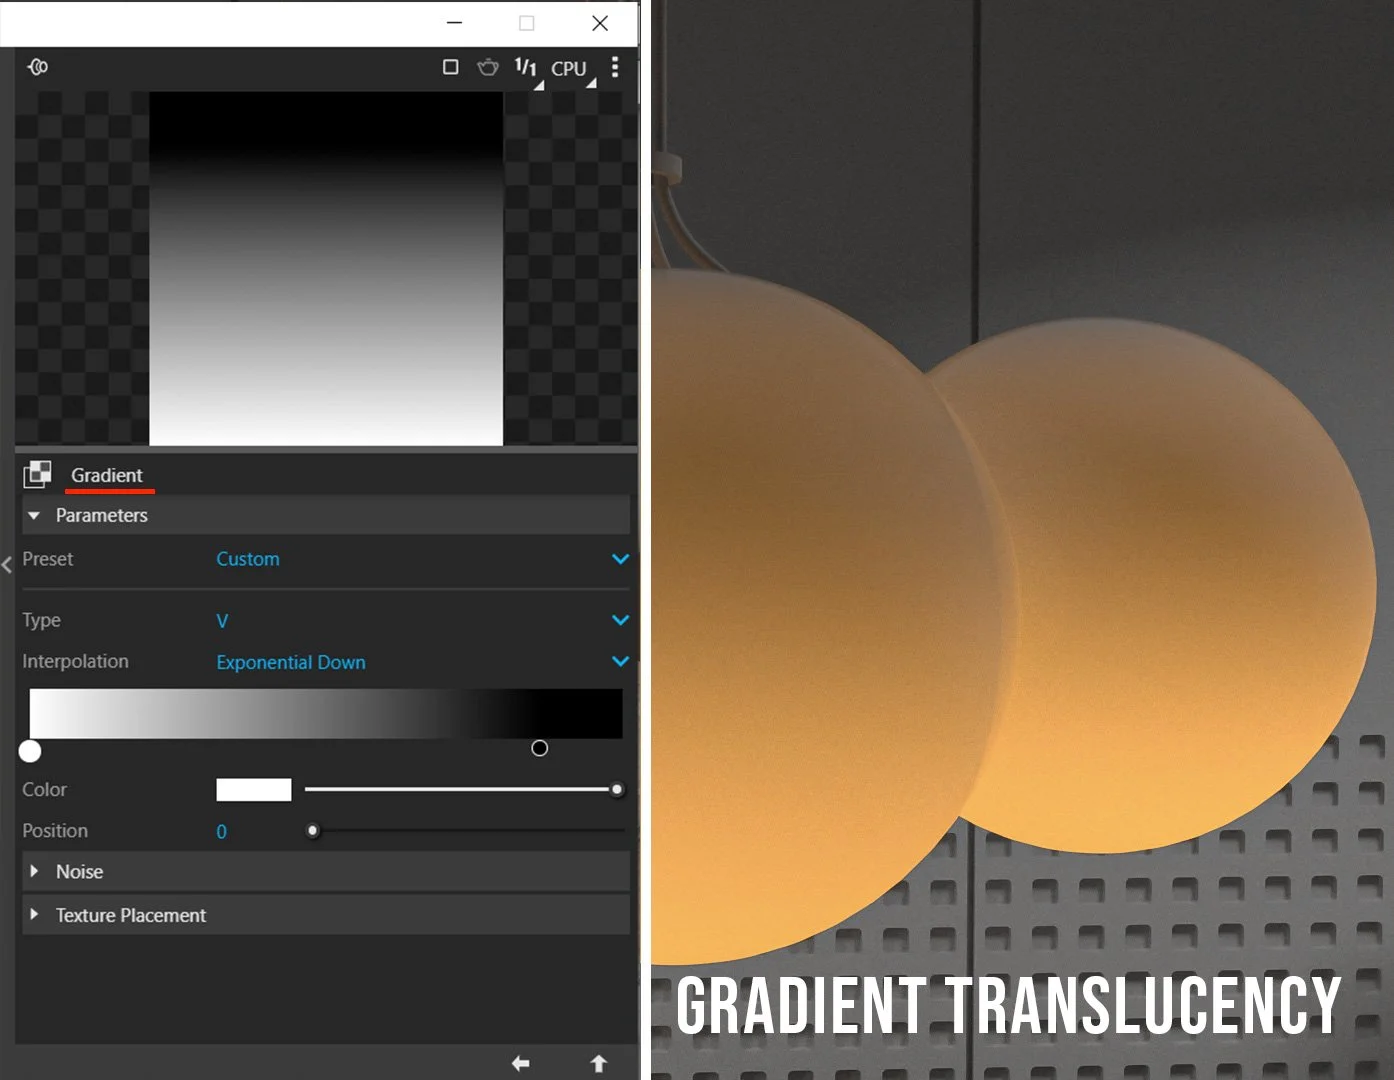Select the white gradient stop handle
The image size is (1394, 1080).
[x=30, y=751]
